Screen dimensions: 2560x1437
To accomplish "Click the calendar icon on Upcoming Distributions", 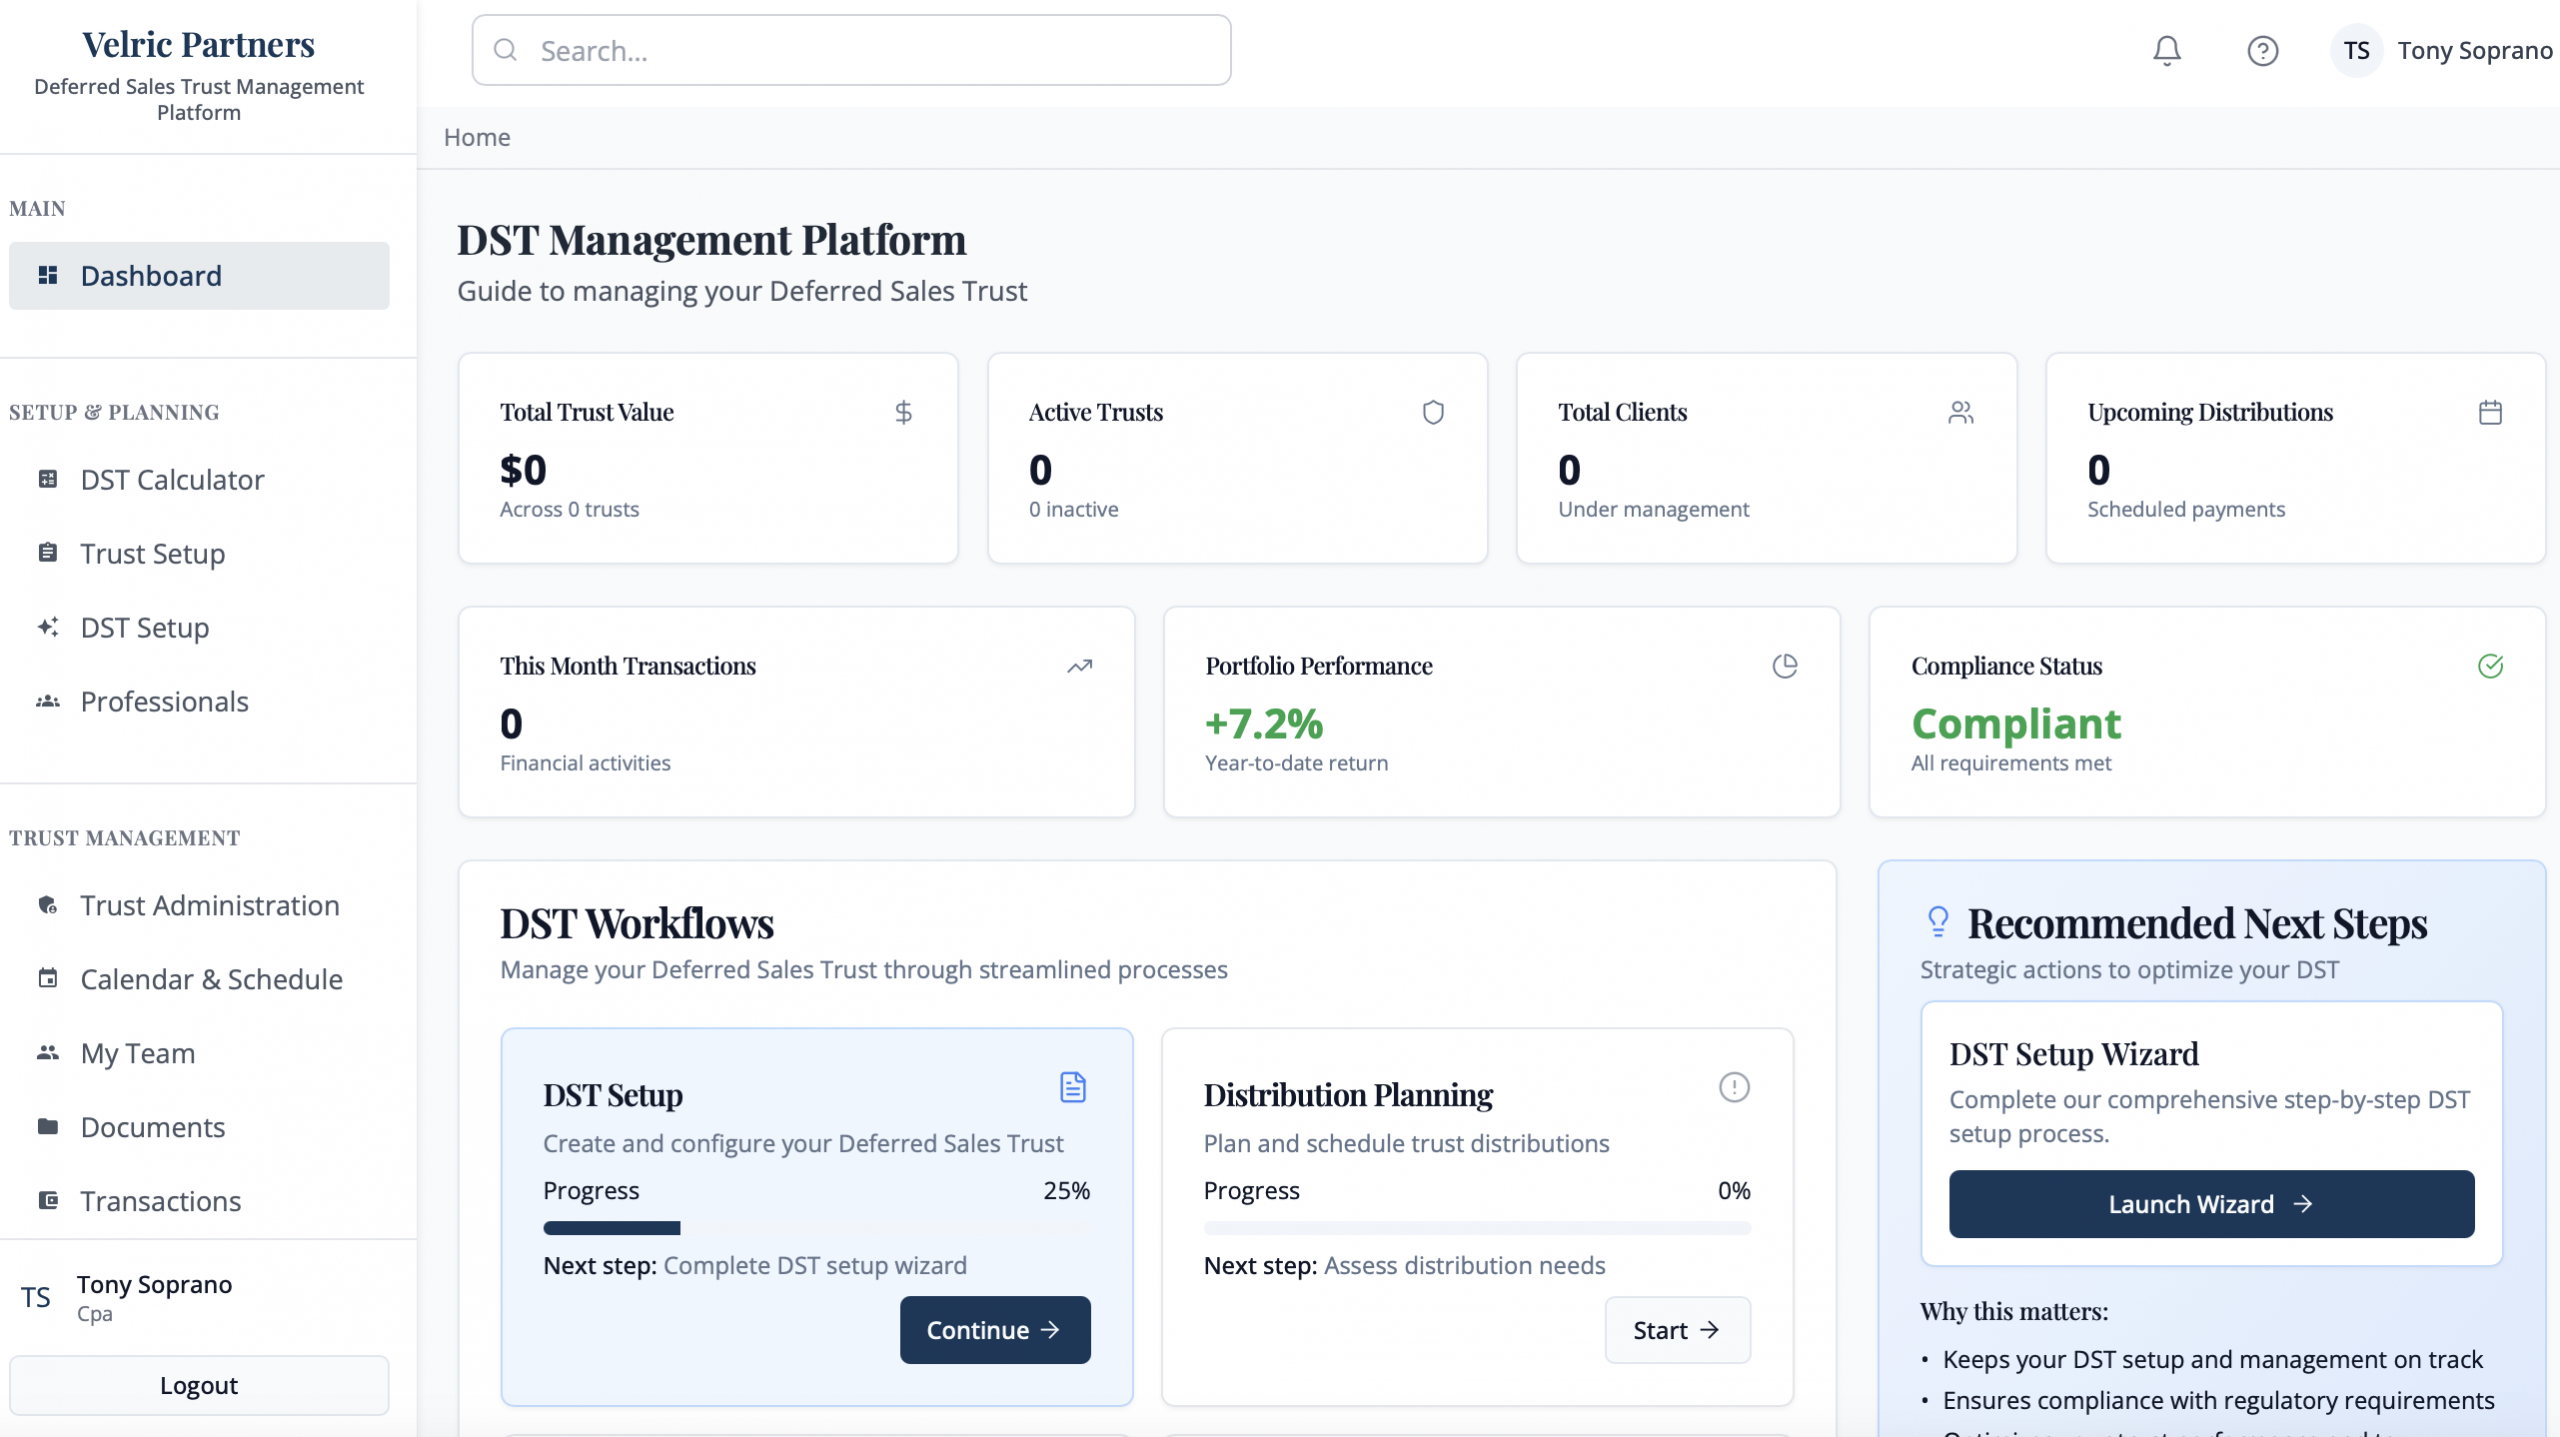I will click(2490, 412).
